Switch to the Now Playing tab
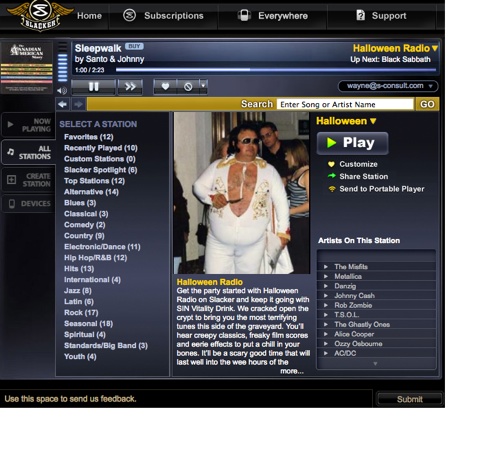This screenshot has width=500, height=456. coord(28,125)
